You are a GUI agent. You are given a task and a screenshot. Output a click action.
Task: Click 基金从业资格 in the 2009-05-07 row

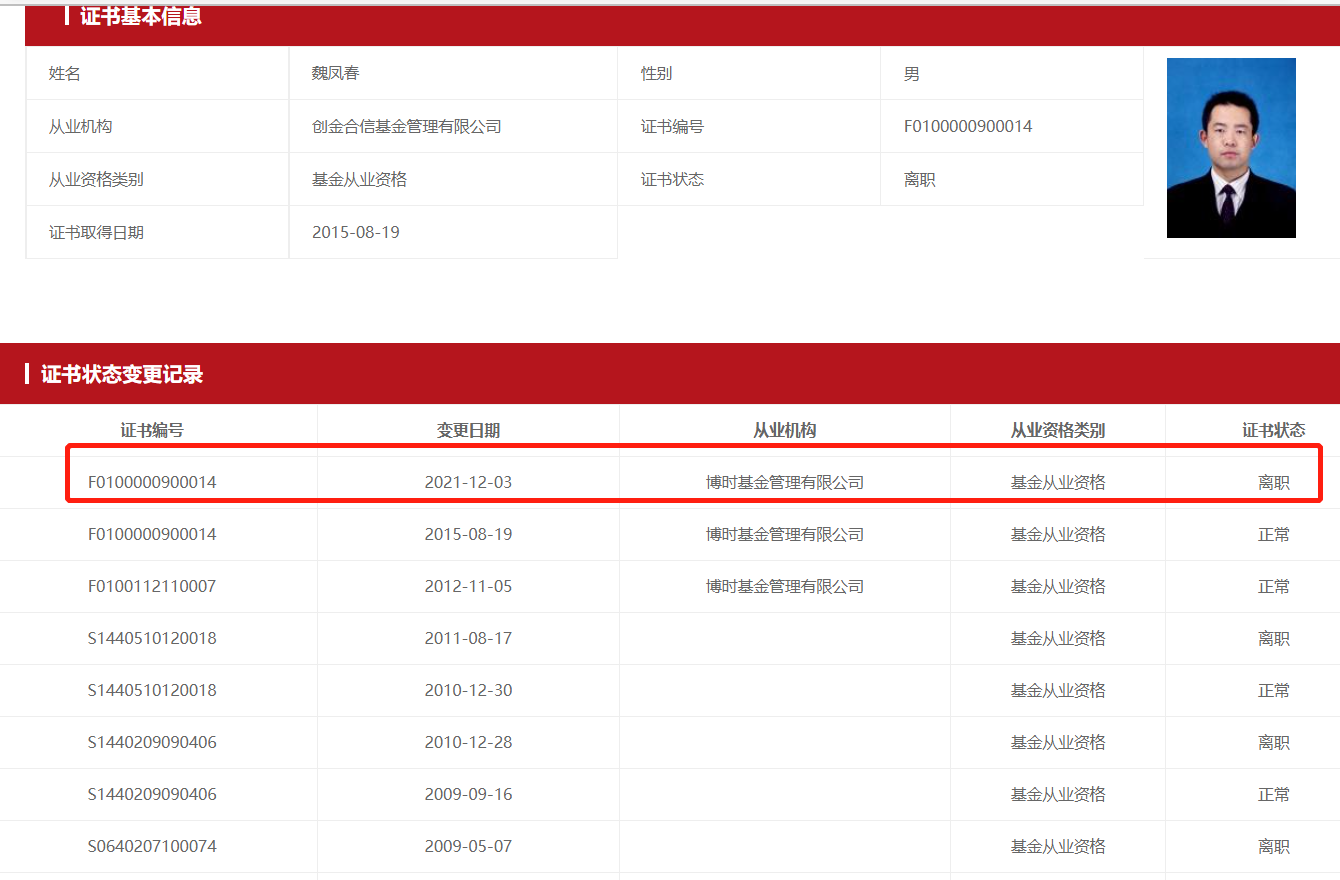point(1058,847)
